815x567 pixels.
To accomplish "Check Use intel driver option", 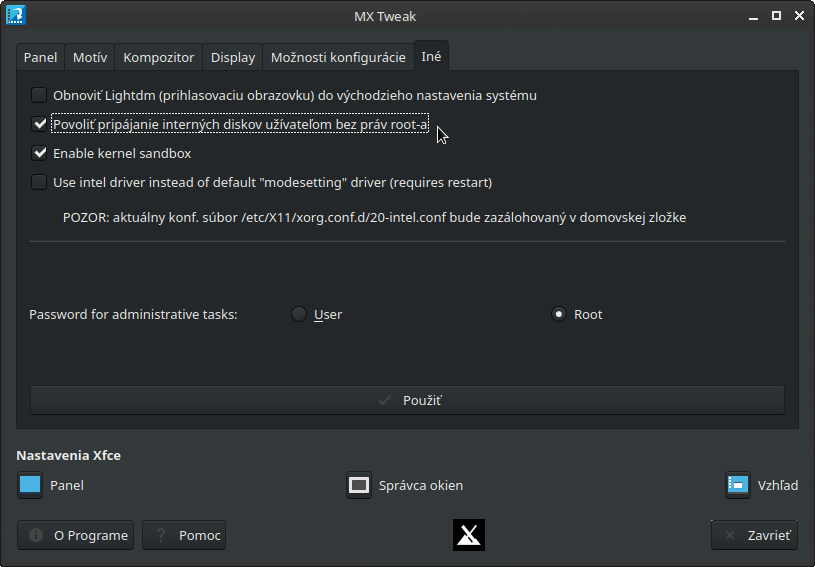I will (x=39, y=183).
